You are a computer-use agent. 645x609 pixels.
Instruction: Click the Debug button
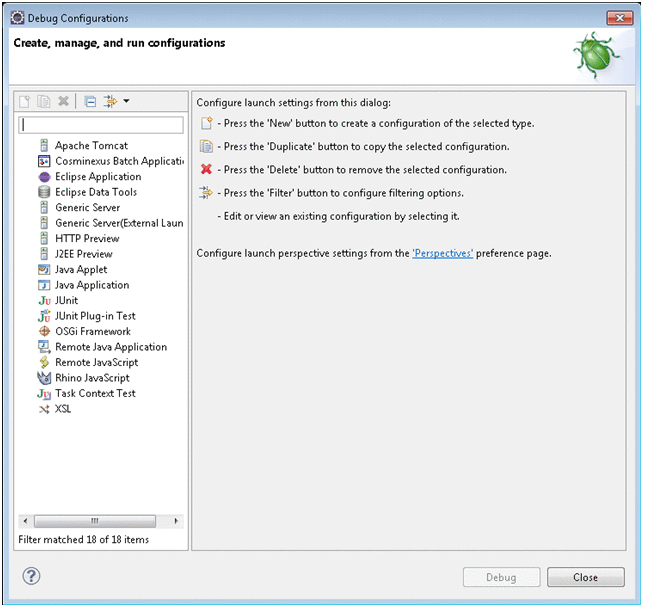pyautogui.click(x=501, y=577)
